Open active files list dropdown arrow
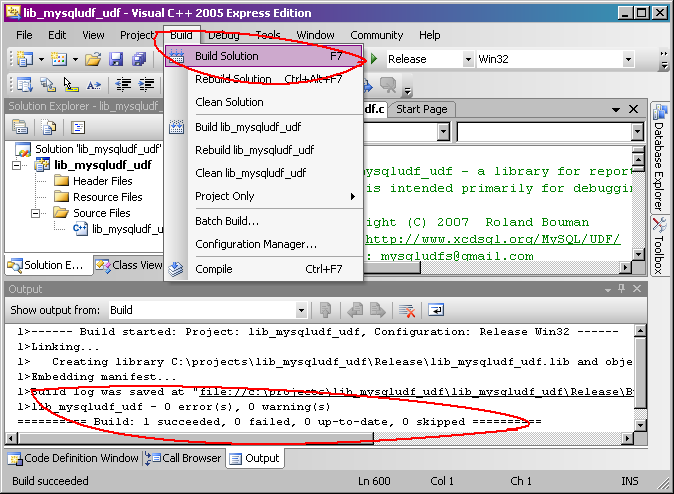The height and width of the screenshot is (494, 674). tap(616, 109)
